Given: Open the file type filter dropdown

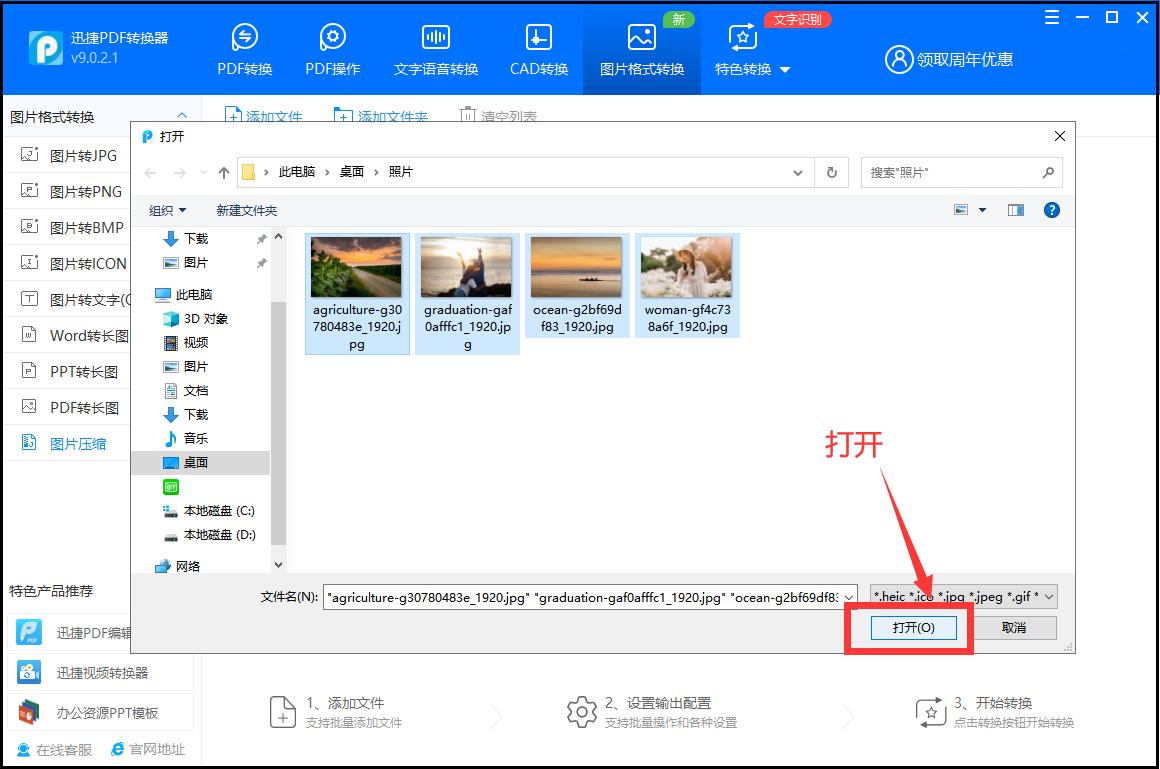Looking at the screenshot, I should click(1048, 596).
